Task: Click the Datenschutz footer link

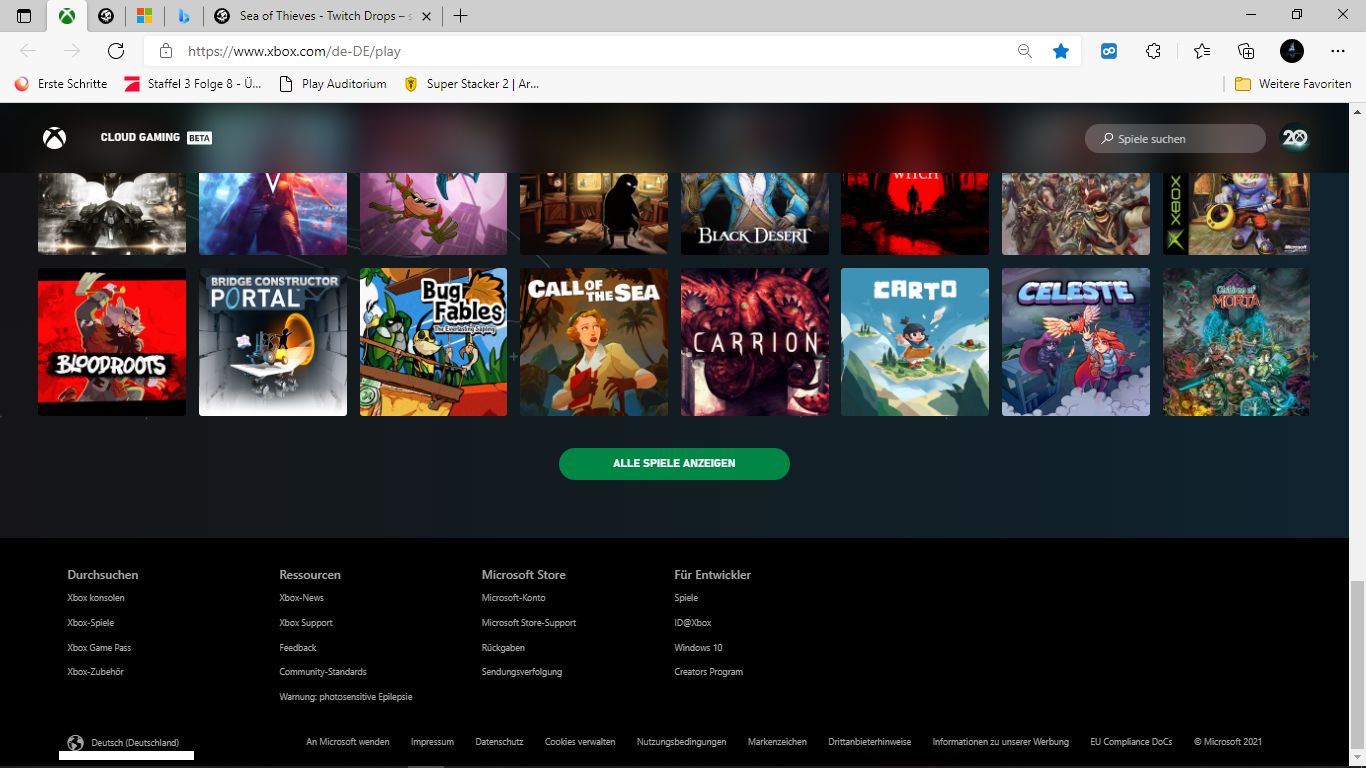Action: pos(499,742)
